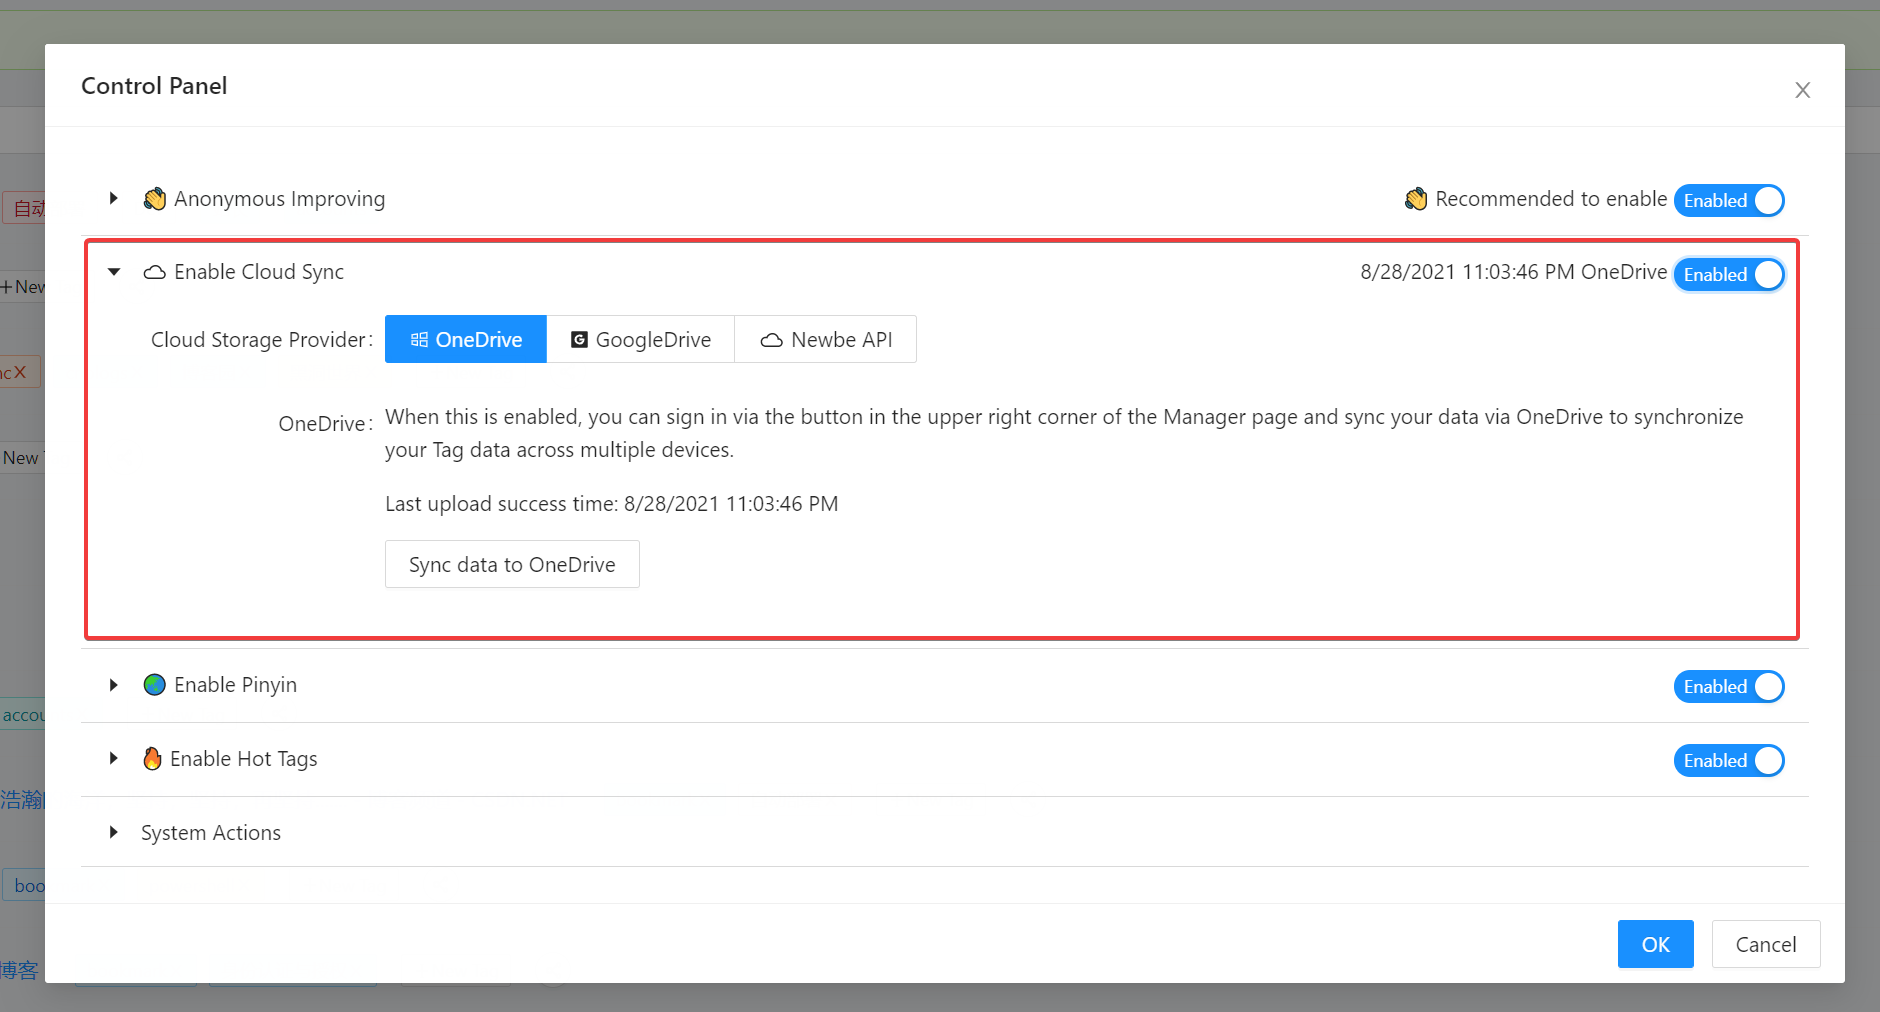Select Newbe API as storage provider
The width and height of the screenshot is (1880, 1012).
coord(826,339)
